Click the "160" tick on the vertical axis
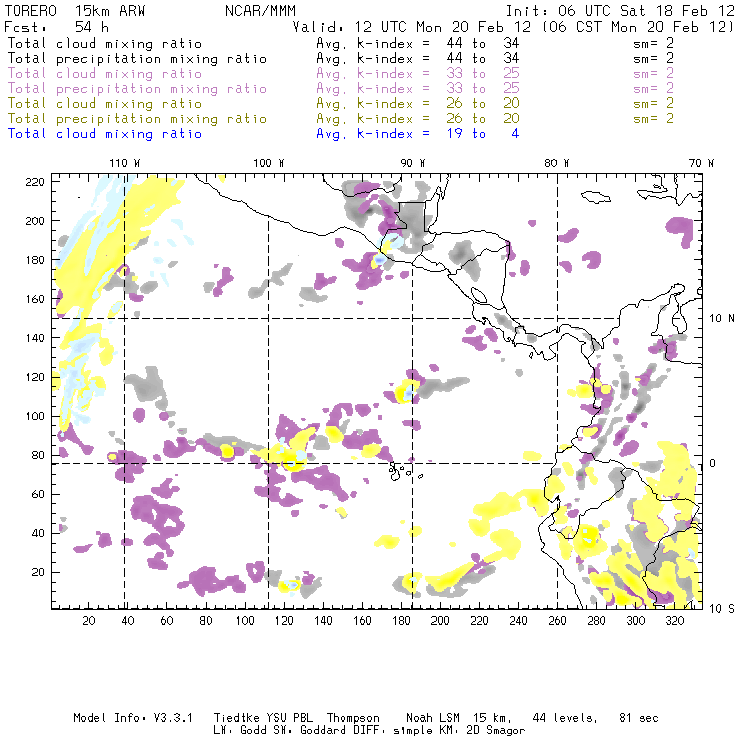Viewport: 740px width, 740px height. [35, 299]
